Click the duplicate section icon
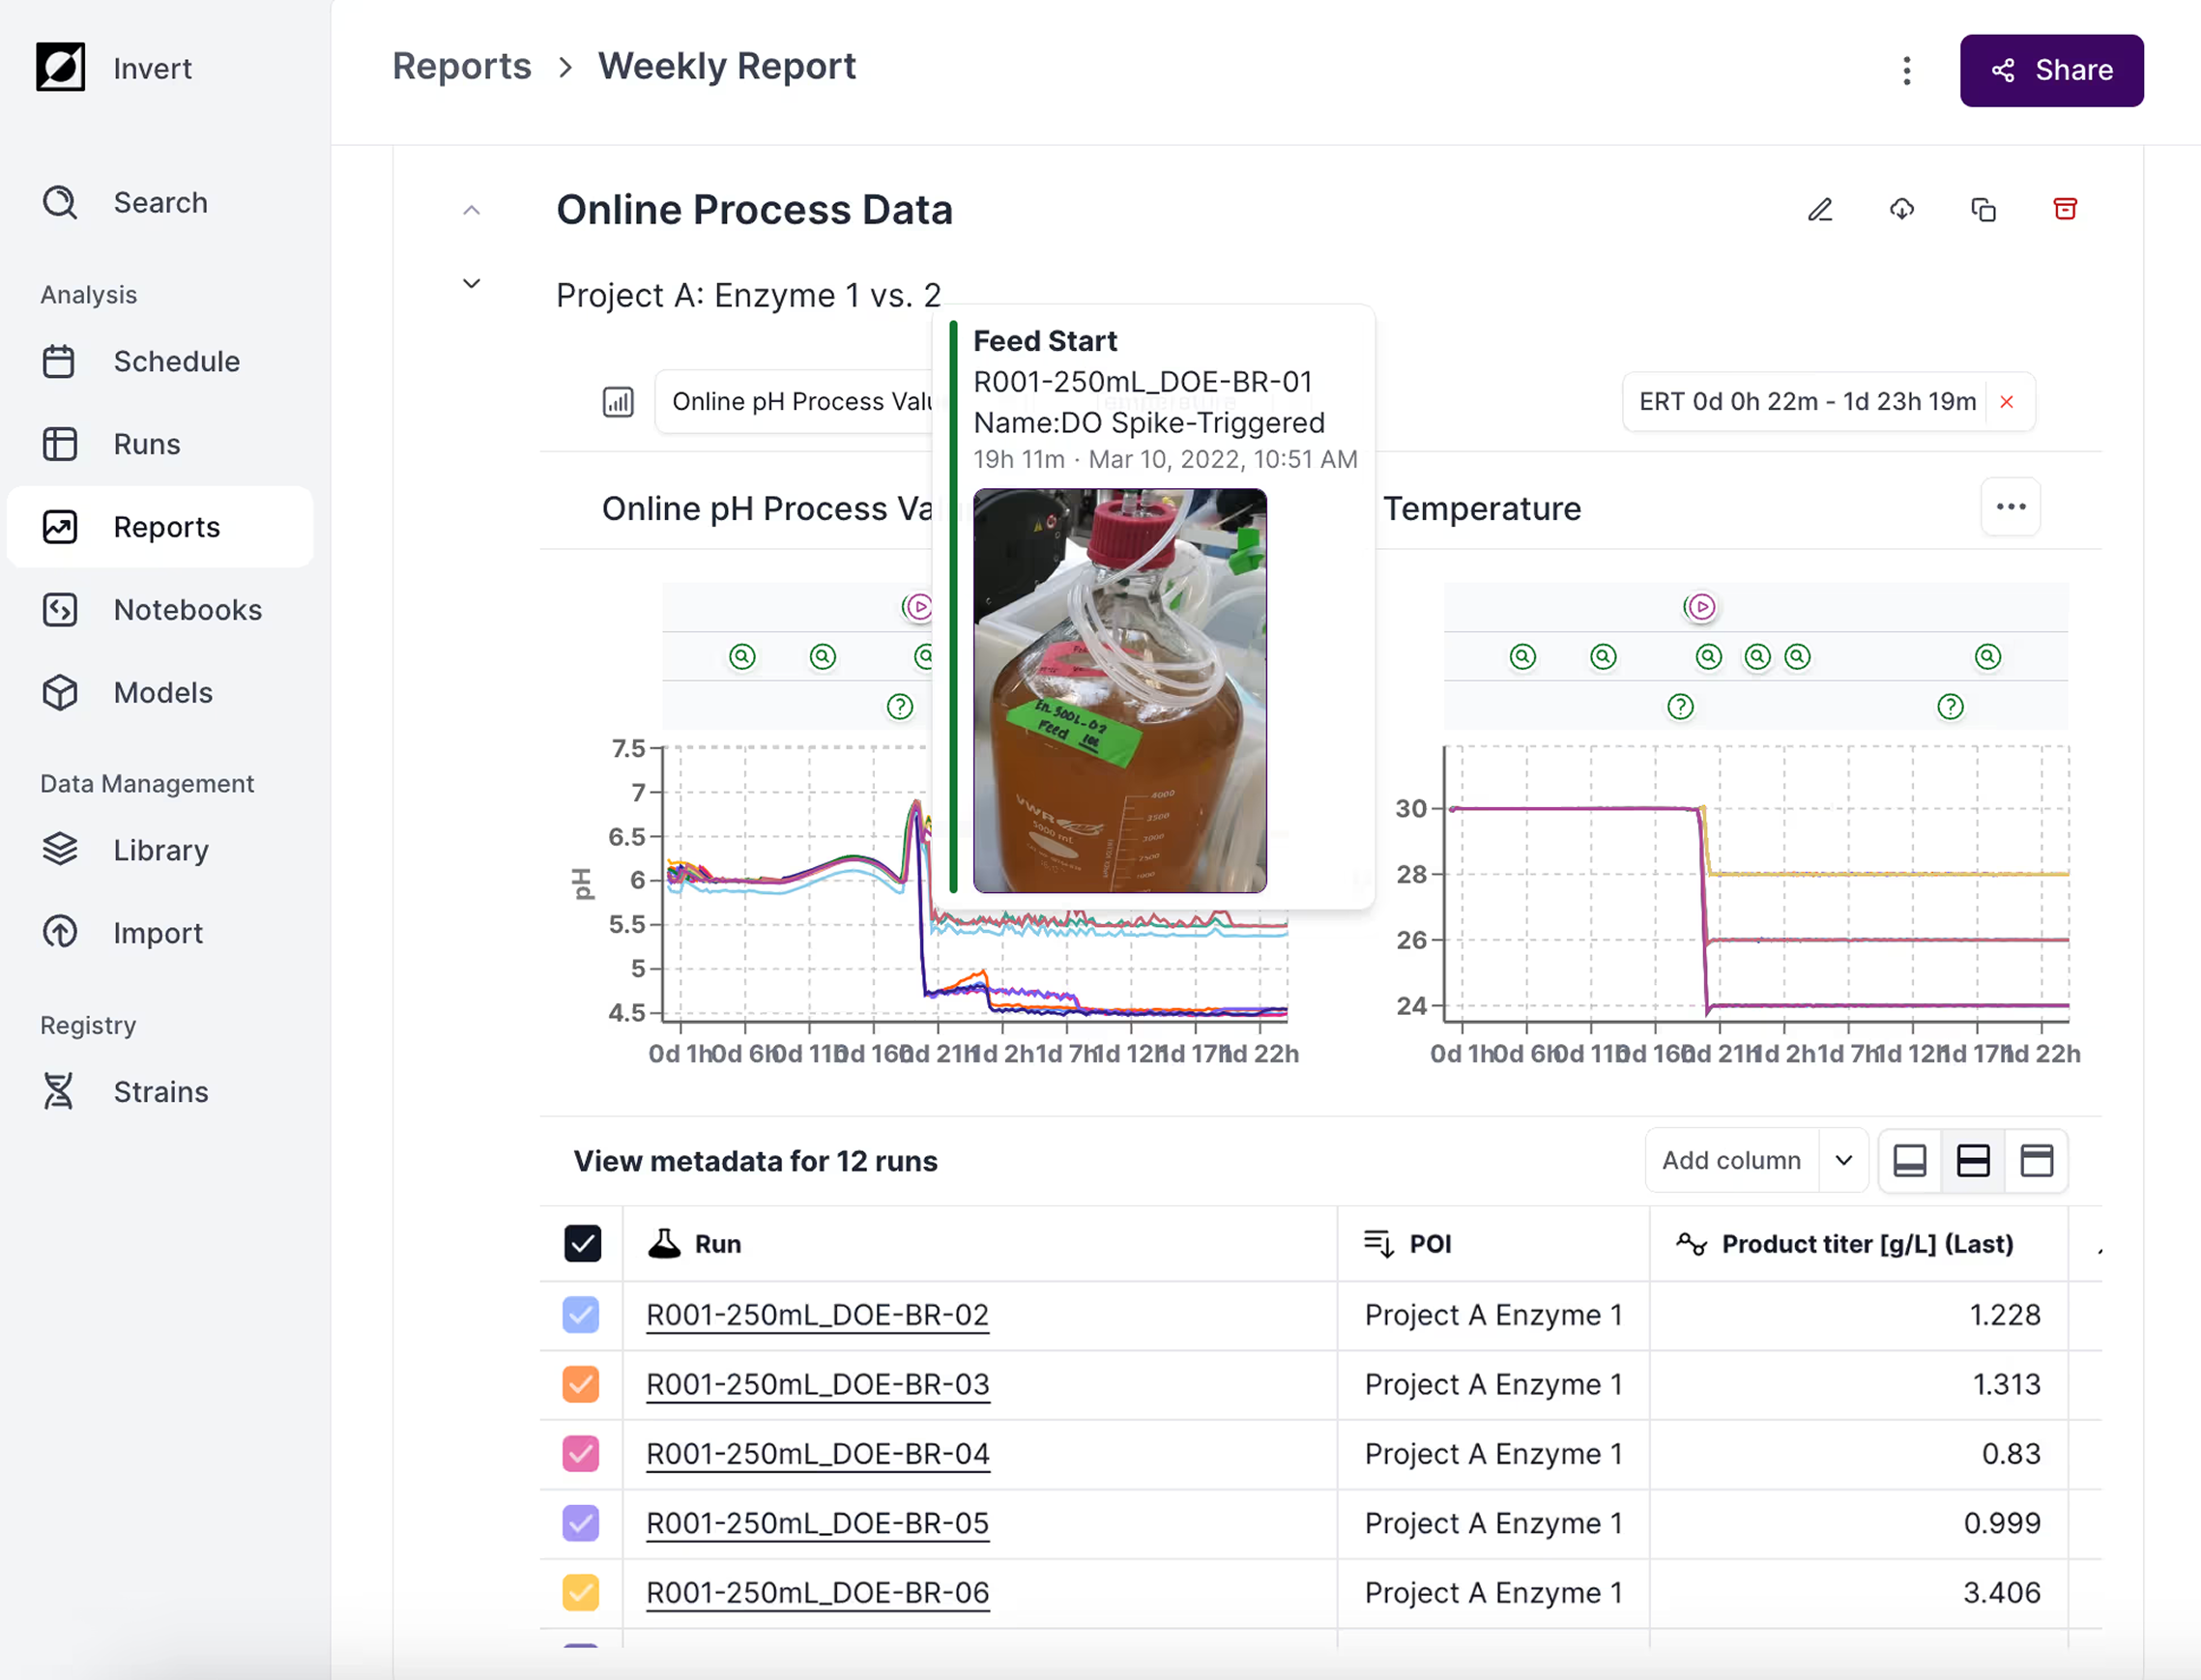This screenshot has height=1680, width=2201. tap(1983, 210)
